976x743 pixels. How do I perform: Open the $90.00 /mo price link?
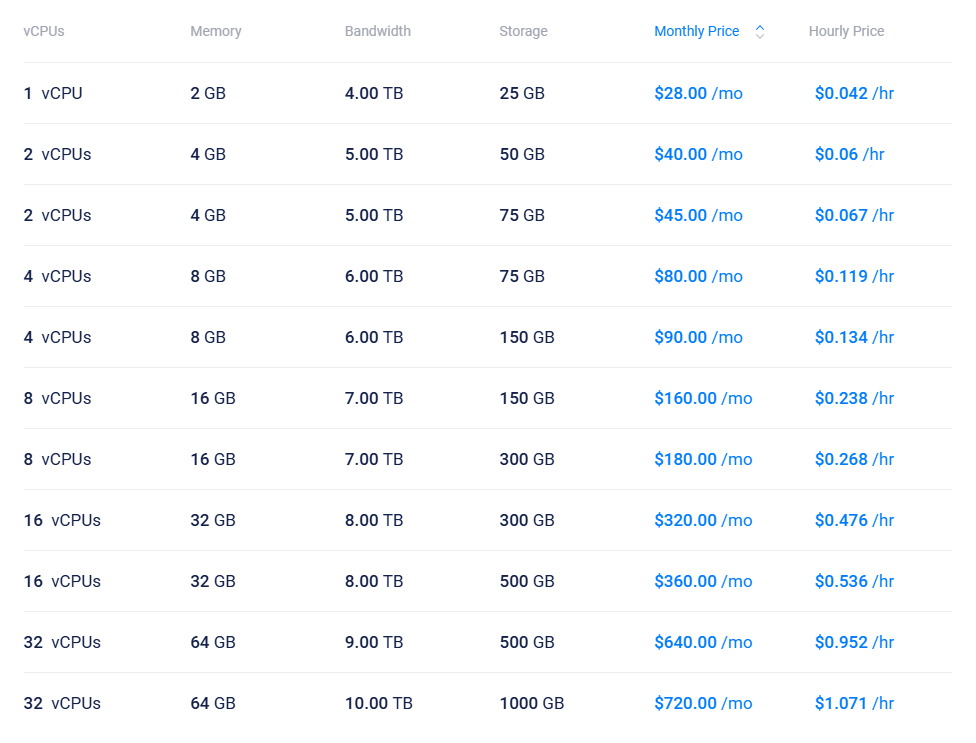pos(698,337)
